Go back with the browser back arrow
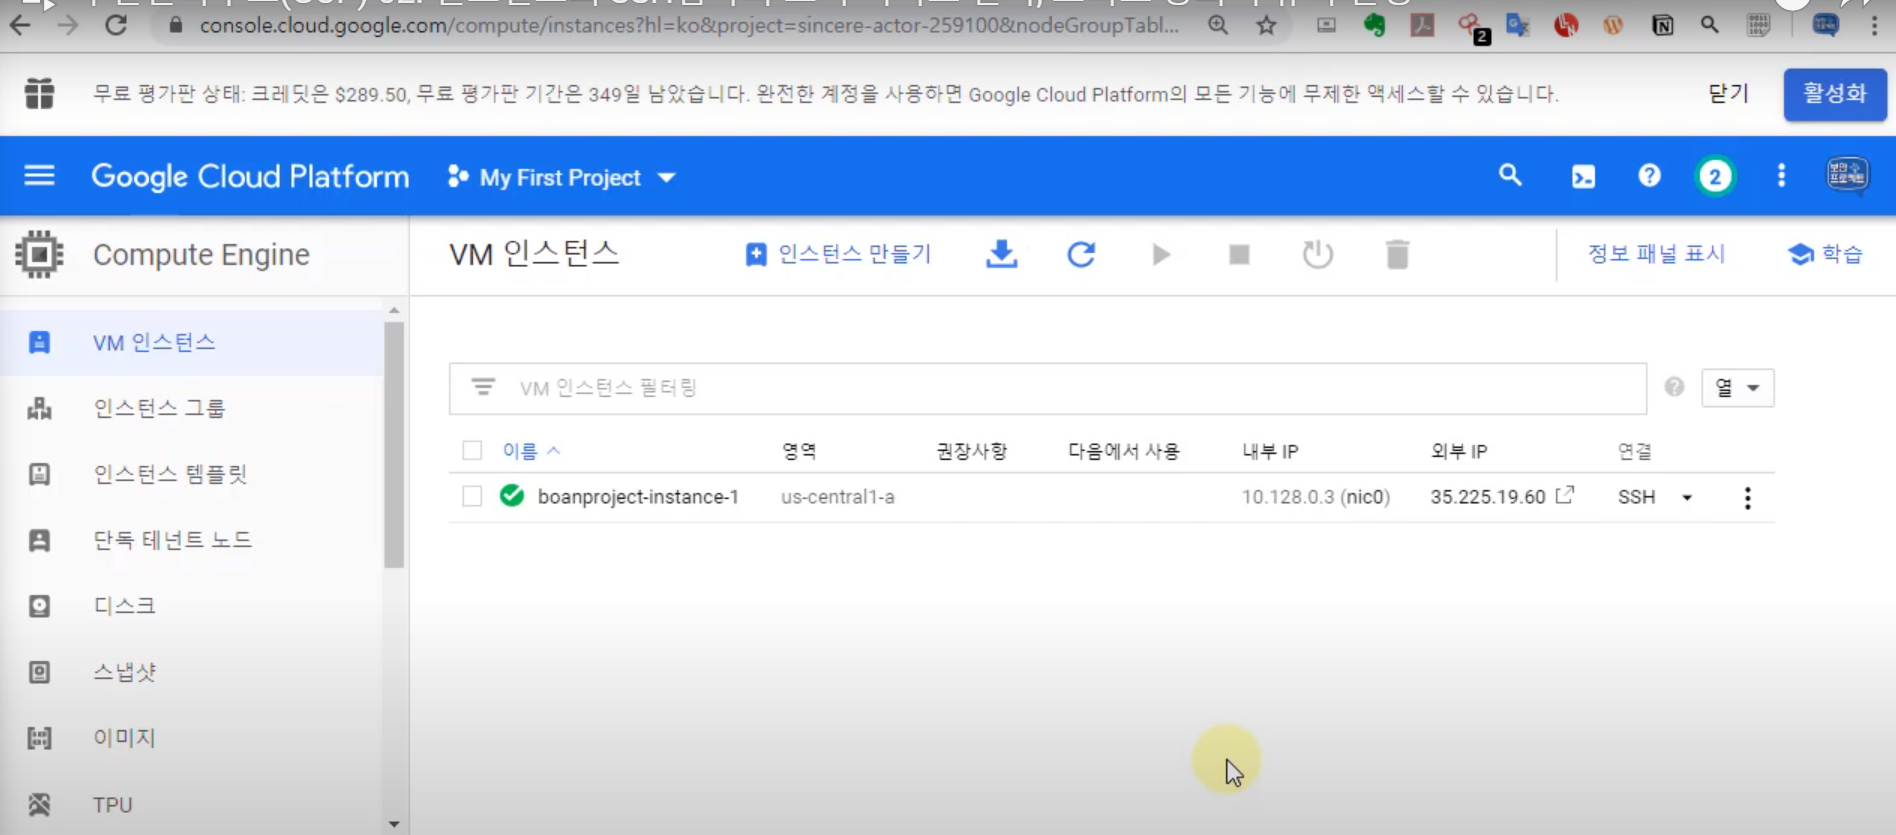This screenshot has height=835, width=1896. [20, 25]
